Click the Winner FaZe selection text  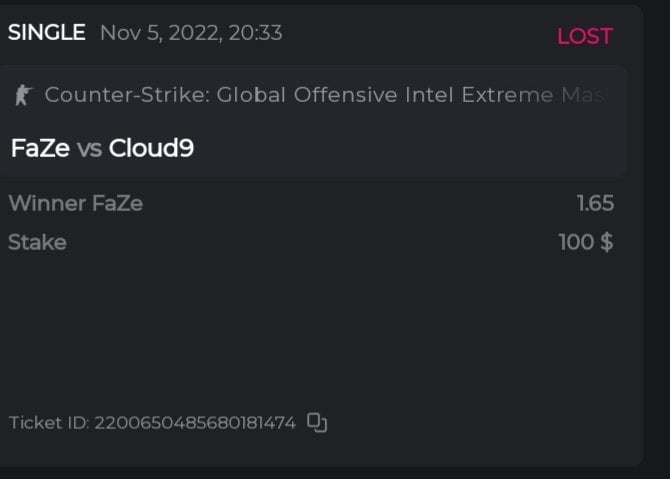tap(75, 204)
